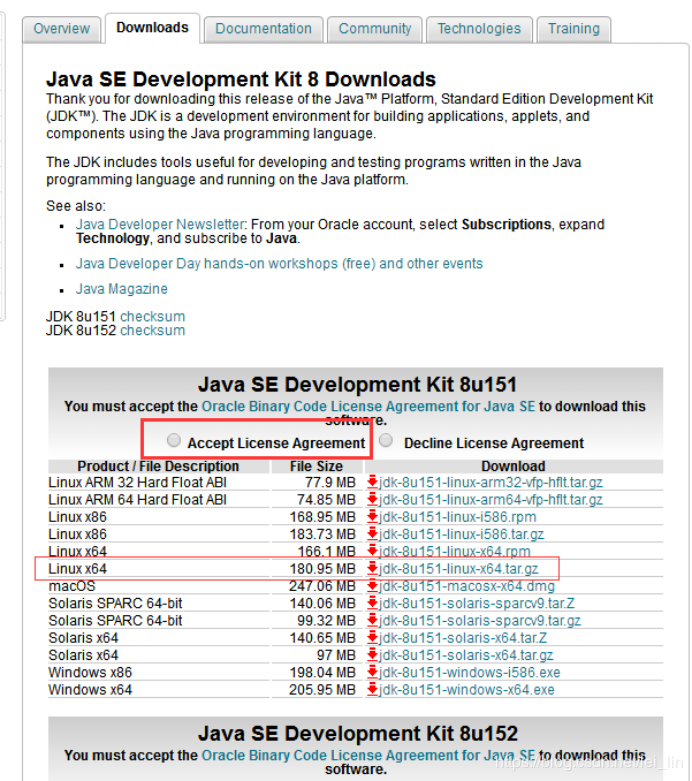Click download arrow beside jdk-8u151-linux-x64.tar.gz
Screen dimensions: 692x781
tap(372, 568)
